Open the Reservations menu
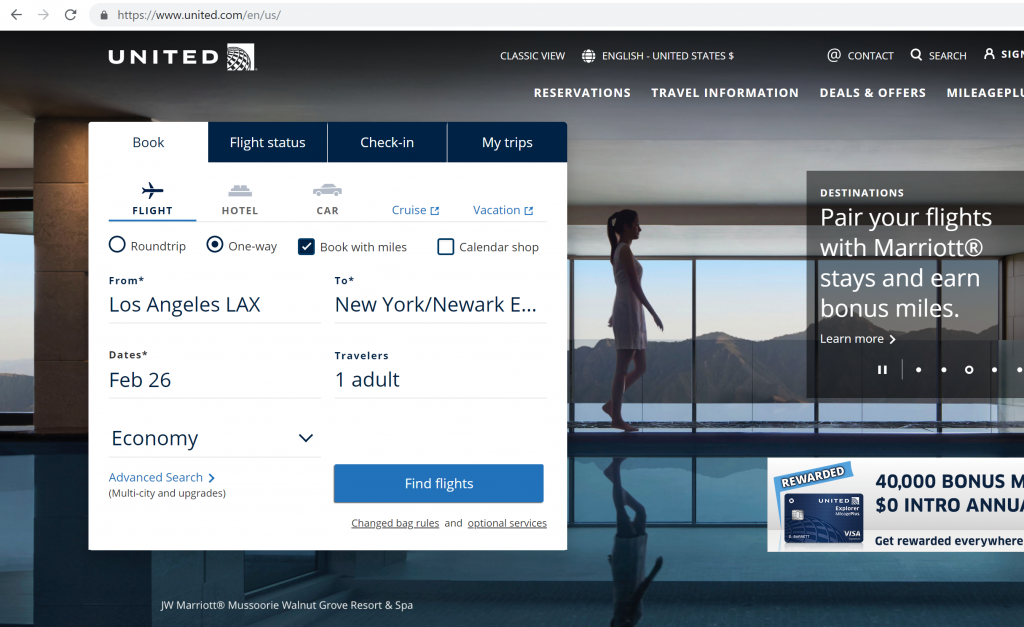Screen dimensions: 1024x627 (583, 93)
